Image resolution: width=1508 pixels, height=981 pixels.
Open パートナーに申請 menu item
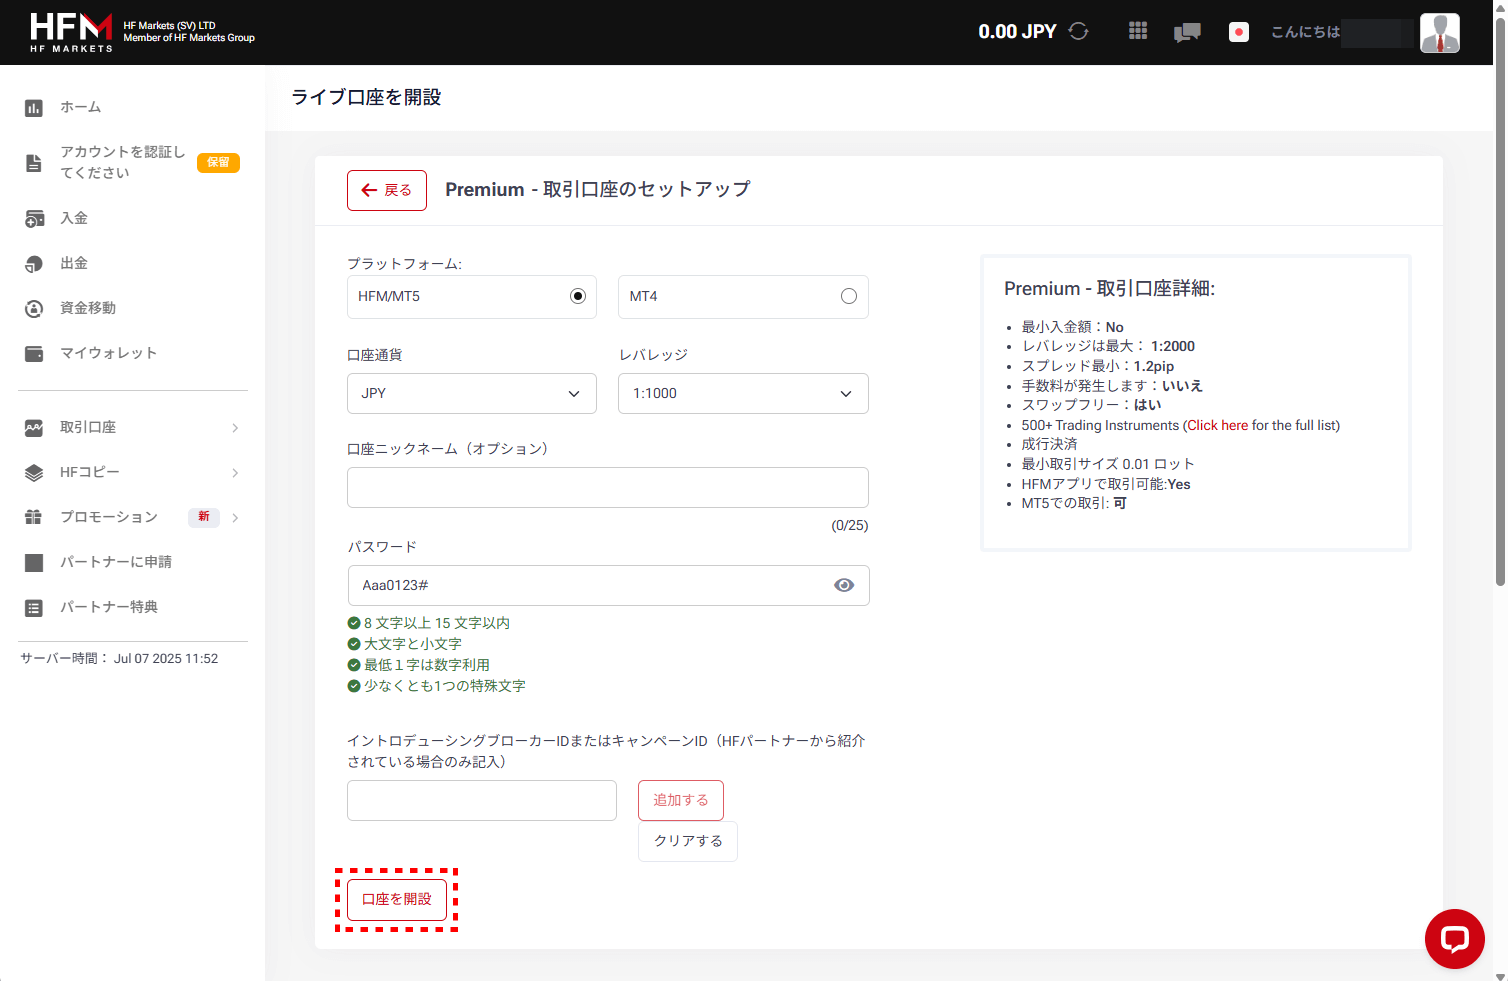pyautogui.click(x=116, y=562)
